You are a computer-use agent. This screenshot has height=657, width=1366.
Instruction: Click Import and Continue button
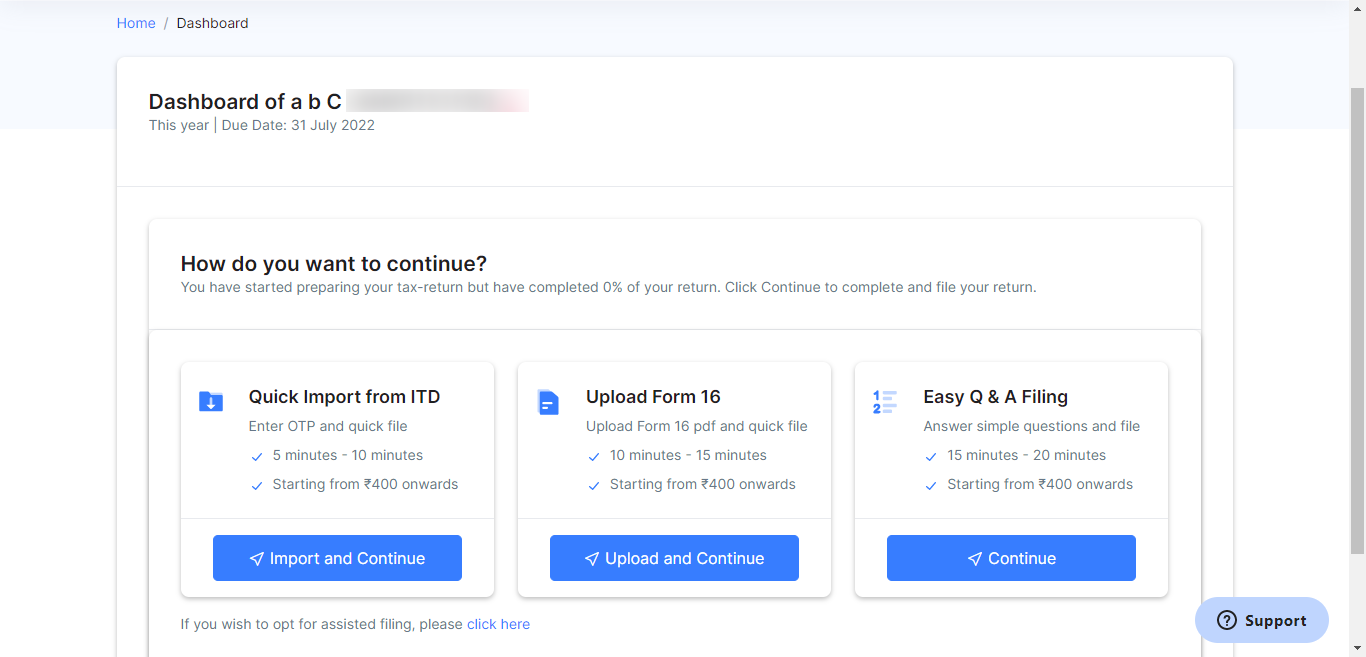[x=337, y=558]
